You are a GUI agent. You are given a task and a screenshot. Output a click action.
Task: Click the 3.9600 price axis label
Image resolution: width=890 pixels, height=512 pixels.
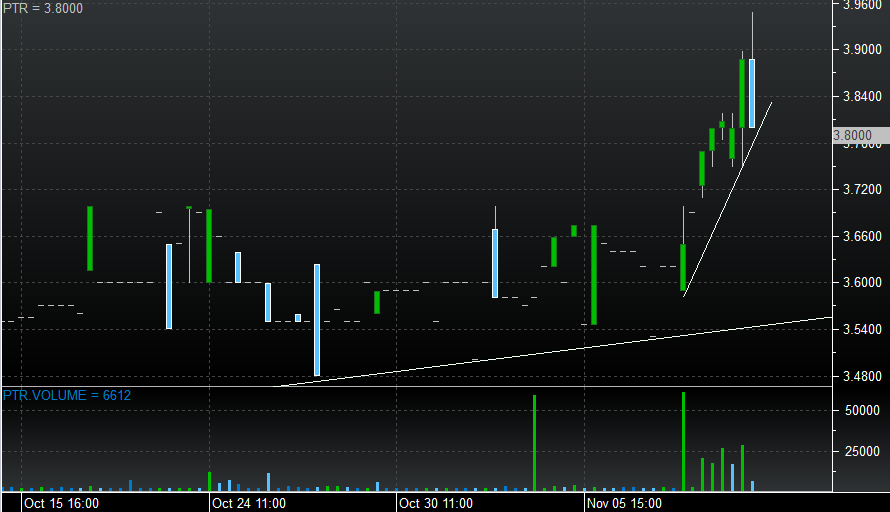pyautogui.click(x=861, y=4)
